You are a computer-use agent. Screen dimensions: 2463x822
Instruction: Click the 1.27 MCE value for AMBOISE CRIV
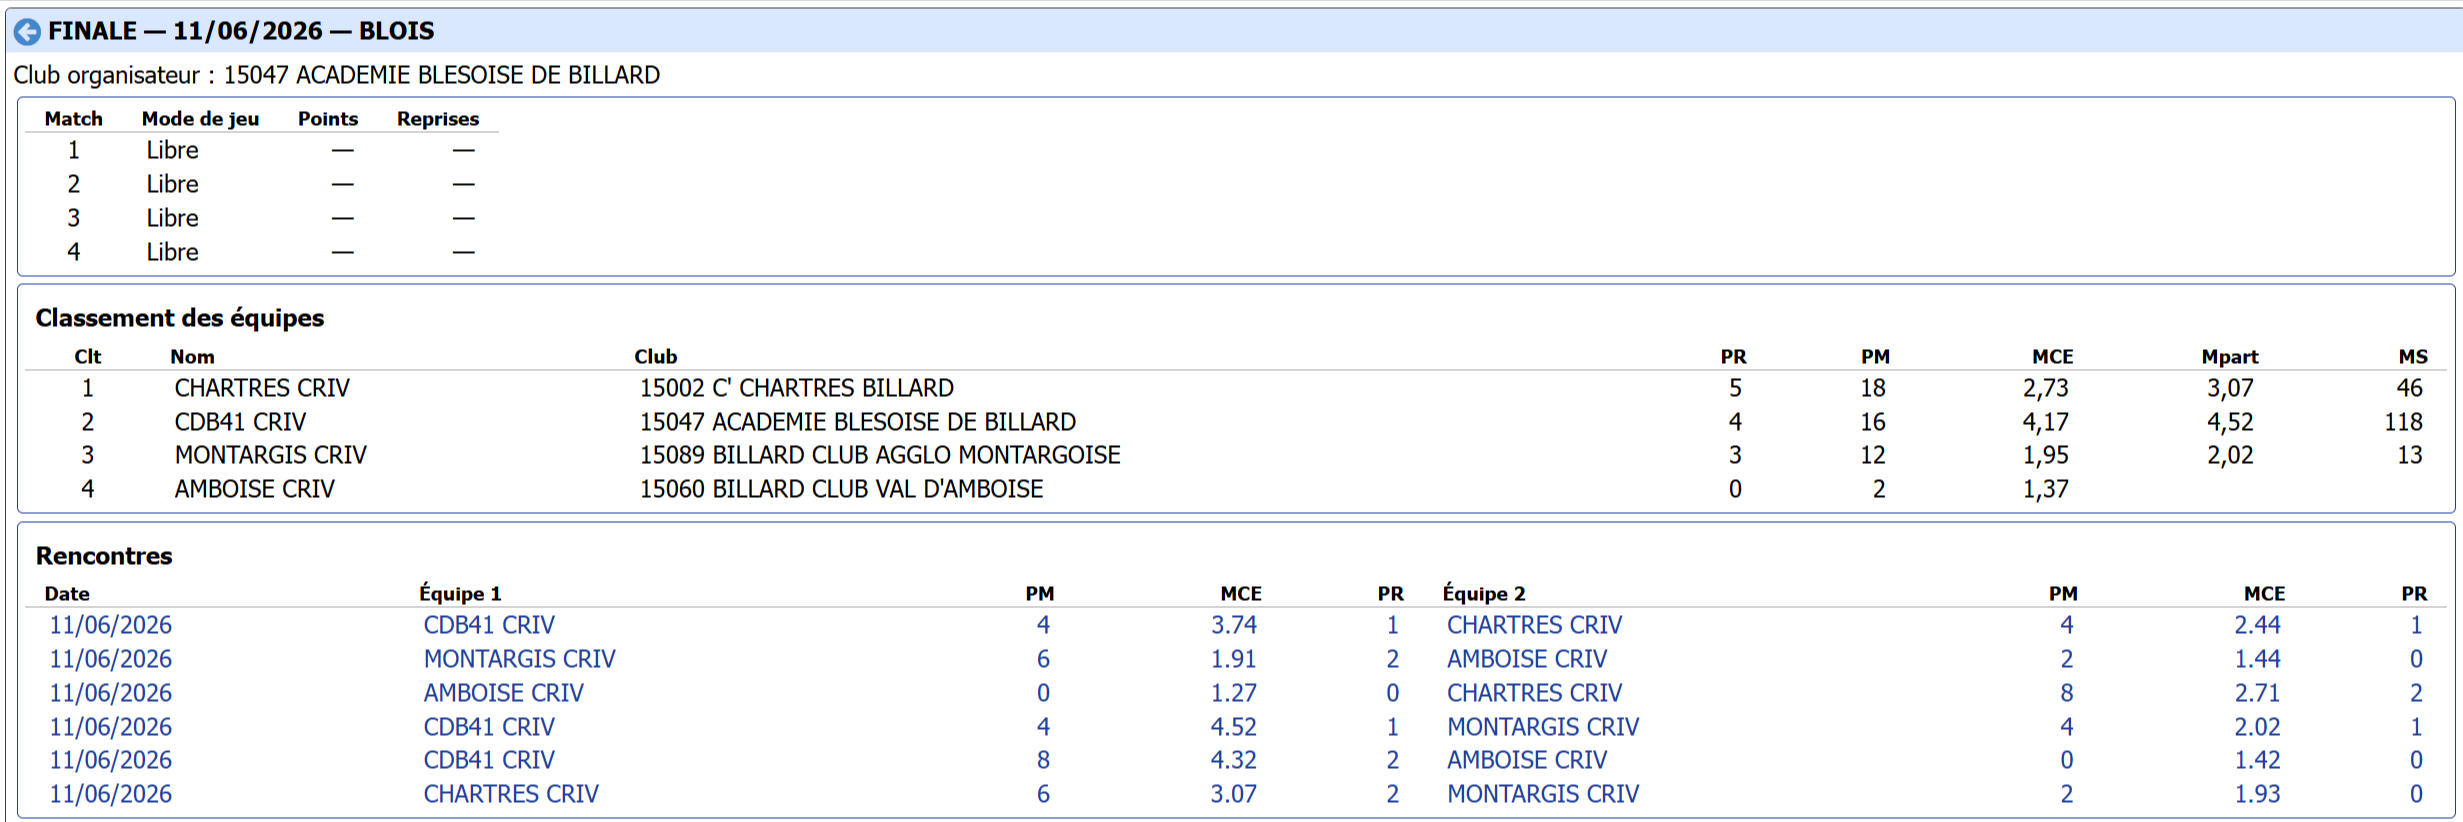(x=1233, y=693)
